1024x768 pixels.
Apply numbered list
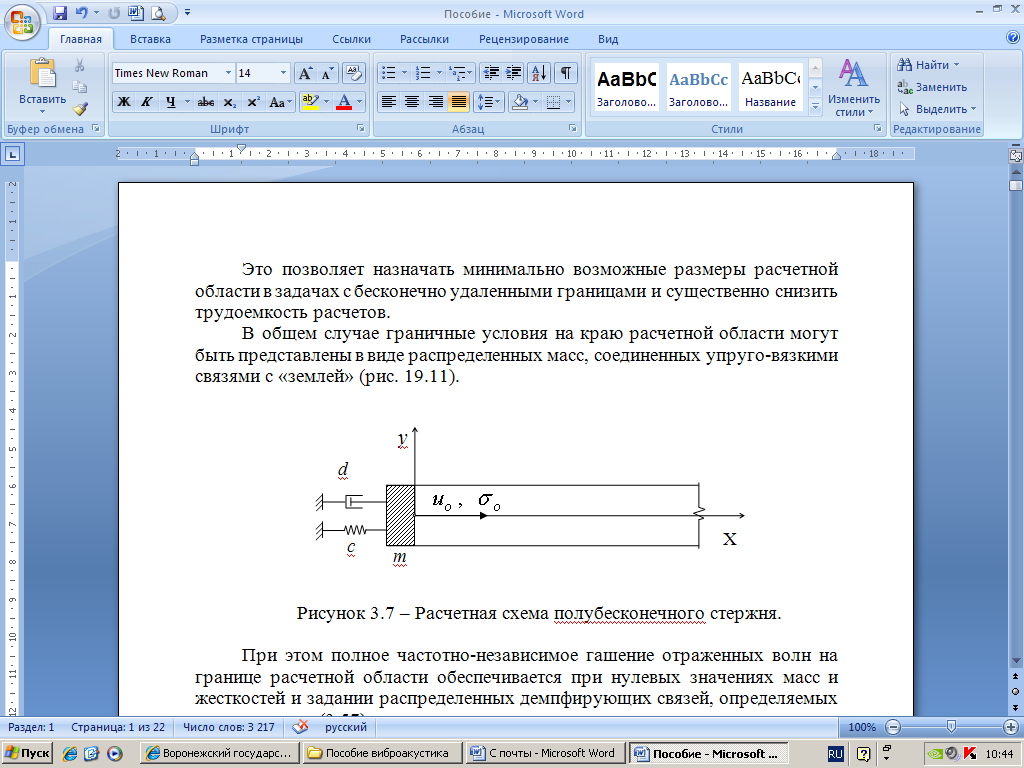[423, 72]
